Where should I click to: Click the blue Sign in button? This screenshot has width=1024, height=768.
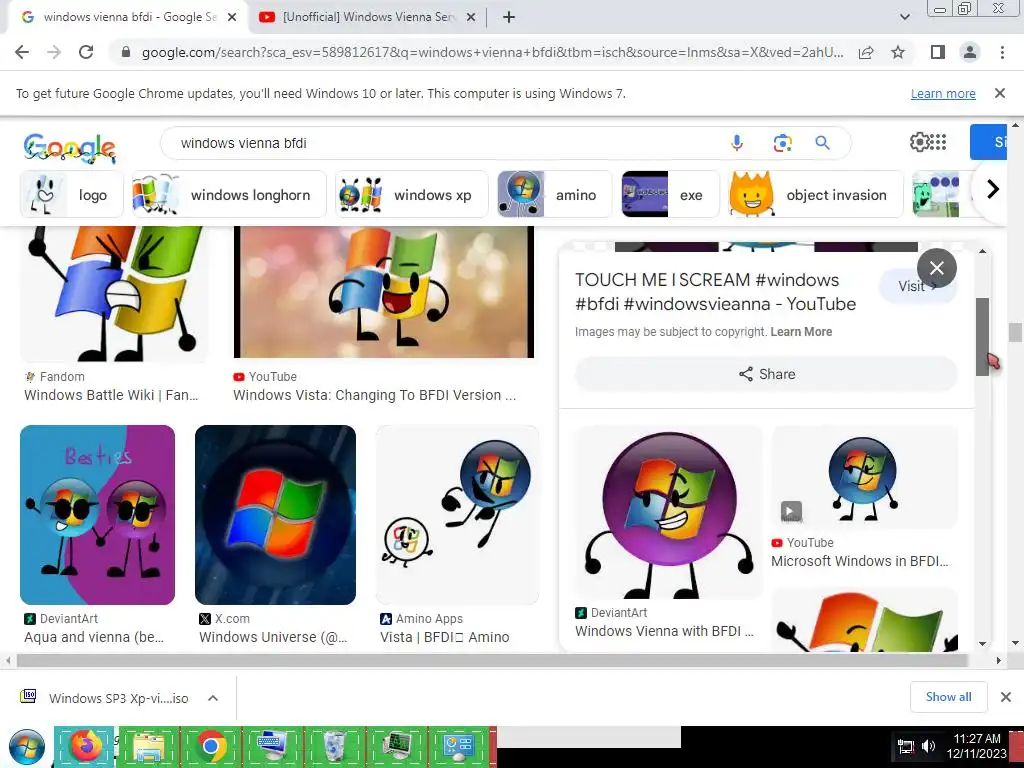click(x=989, y=142)
